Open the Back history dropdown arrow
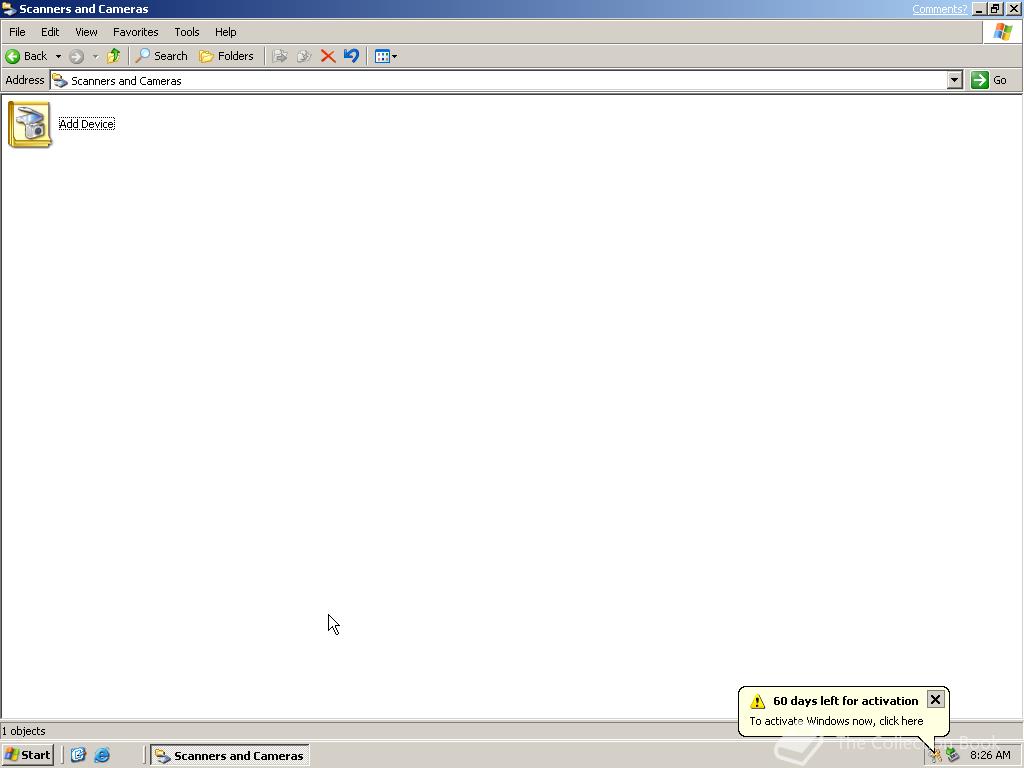Screen dimensions: 1024x768 (58, 56)
